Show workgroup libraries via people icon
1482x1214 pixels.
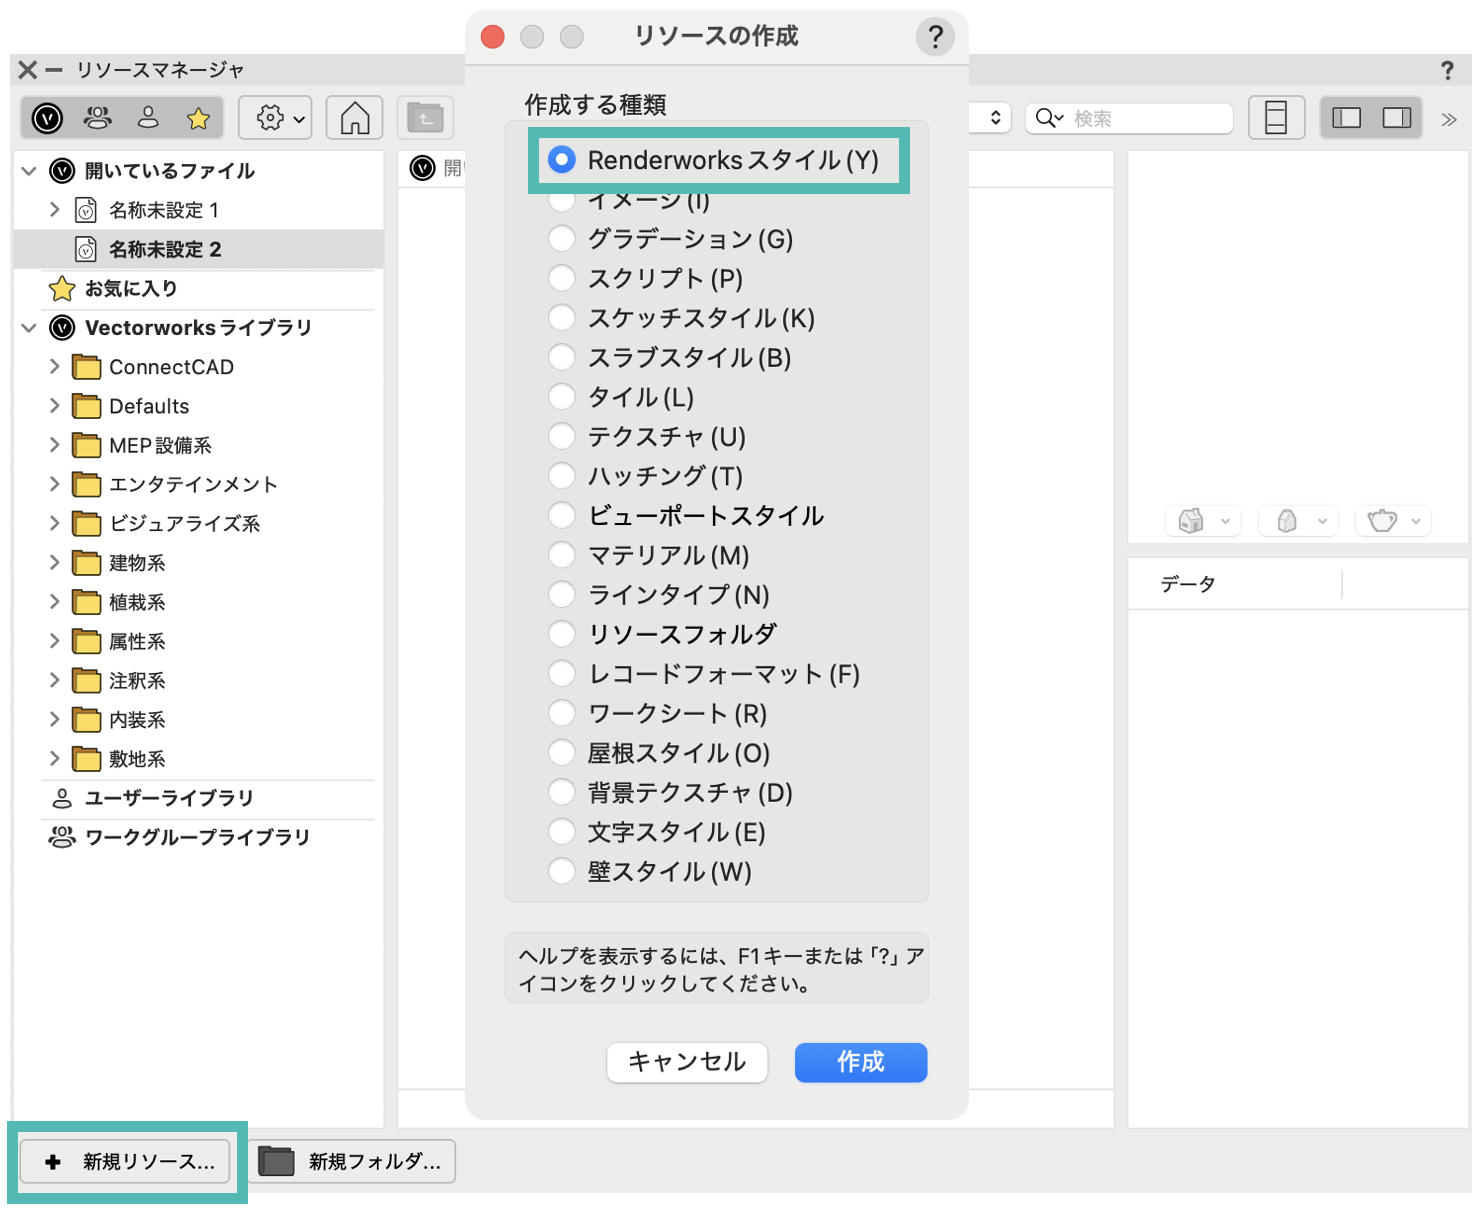coord(98,118)
